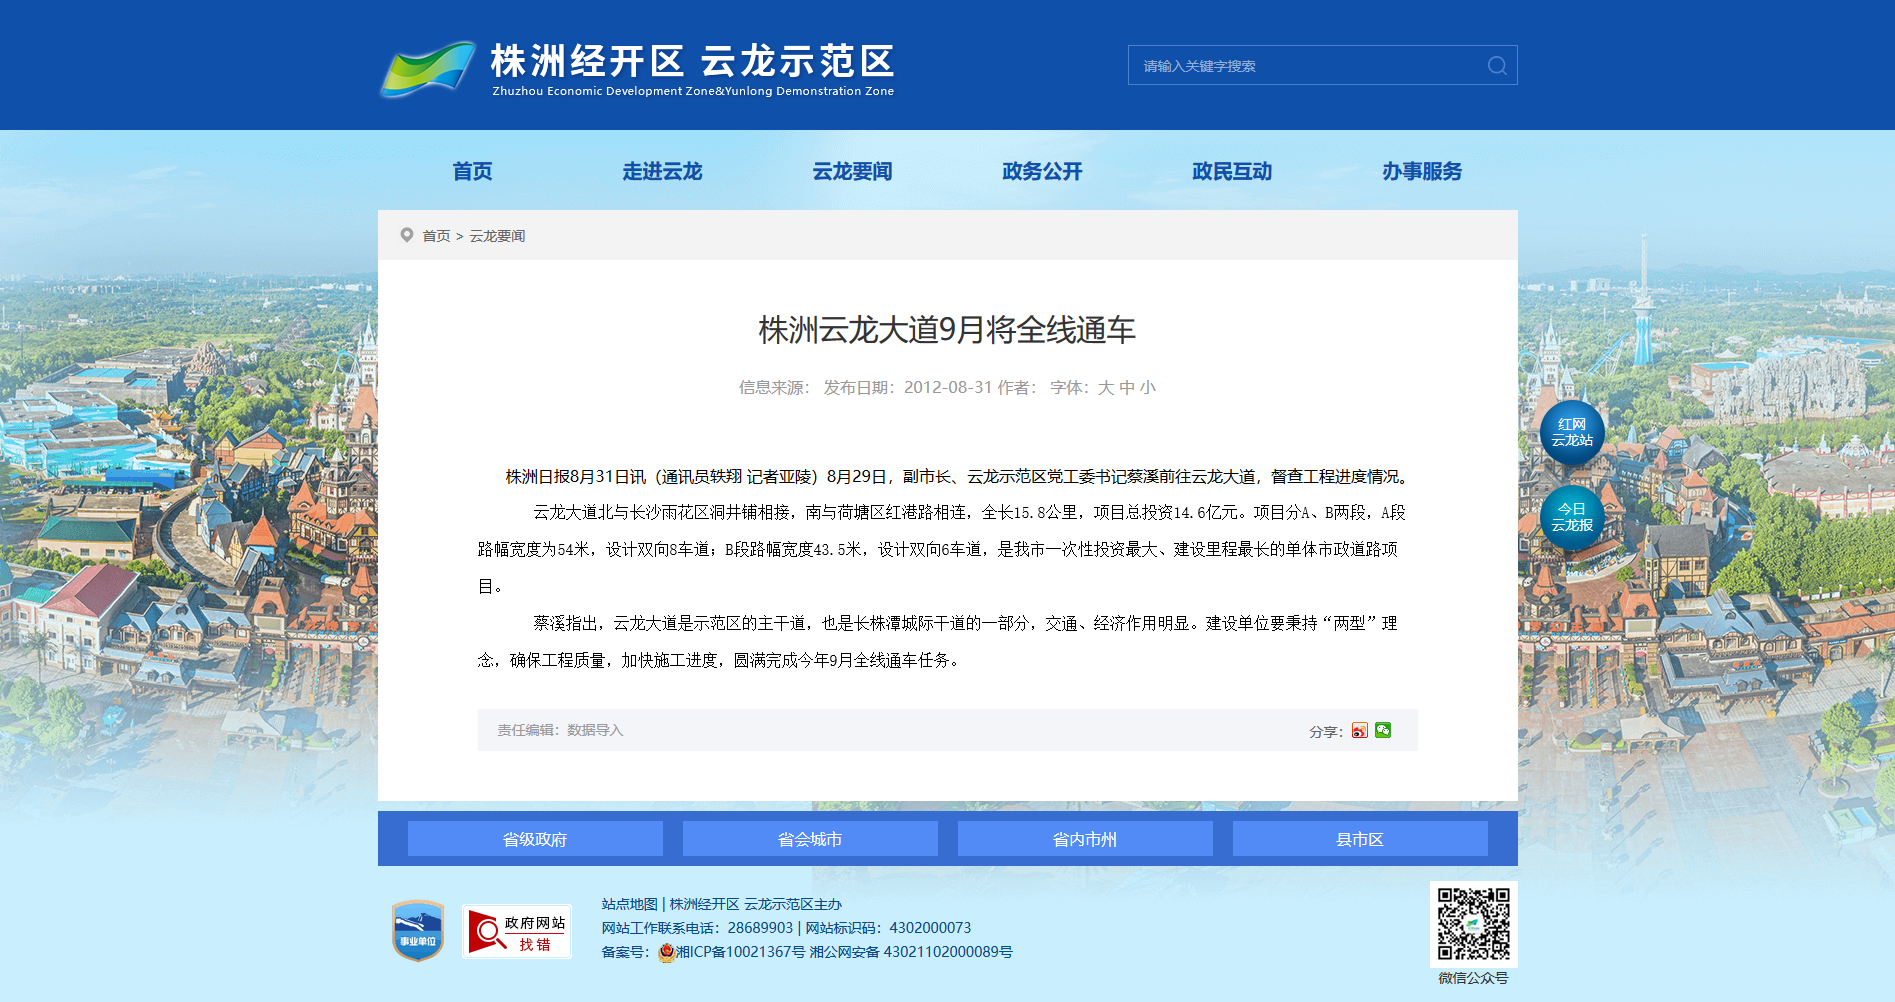Open the 云龙要闻 navigation menu
The width and height of the screenshot is (1895, 1002).
pyautogui.click(x=852, y=171)
